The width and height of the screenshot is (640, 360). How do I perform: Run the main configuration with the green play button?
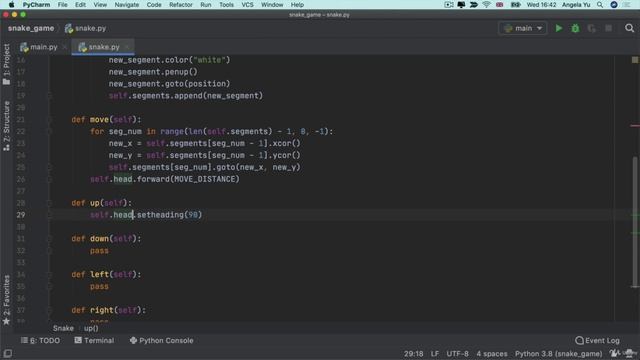559,28
